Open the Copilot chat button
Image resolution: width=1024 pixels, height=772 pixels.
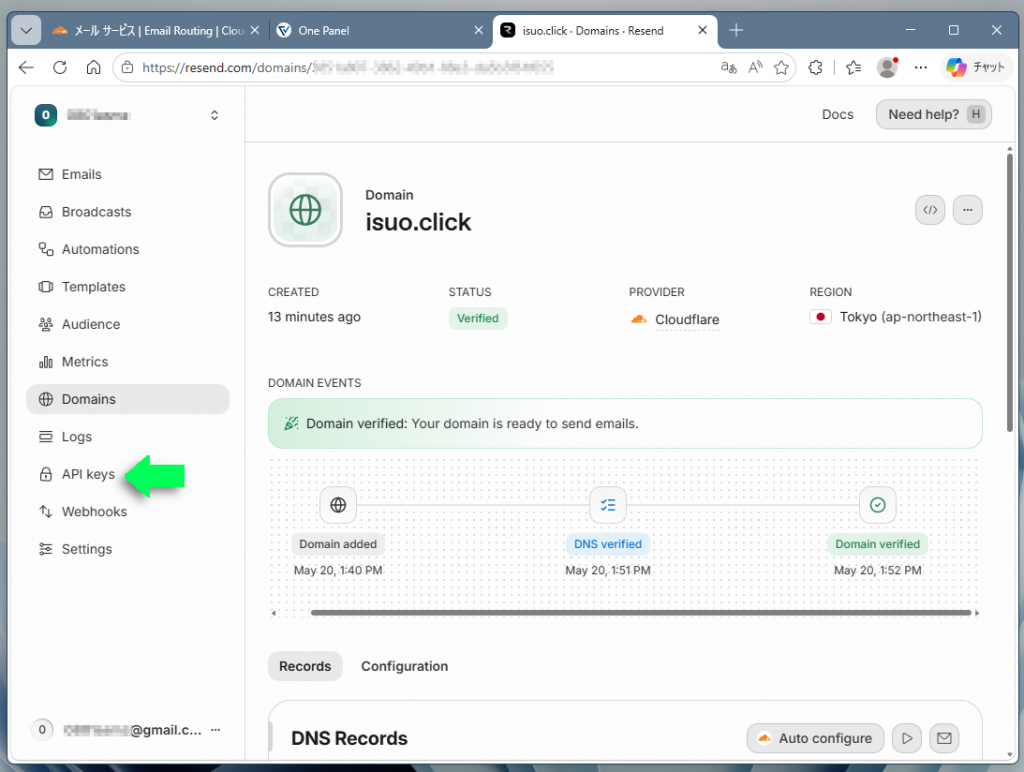click(x=976, y=67)
